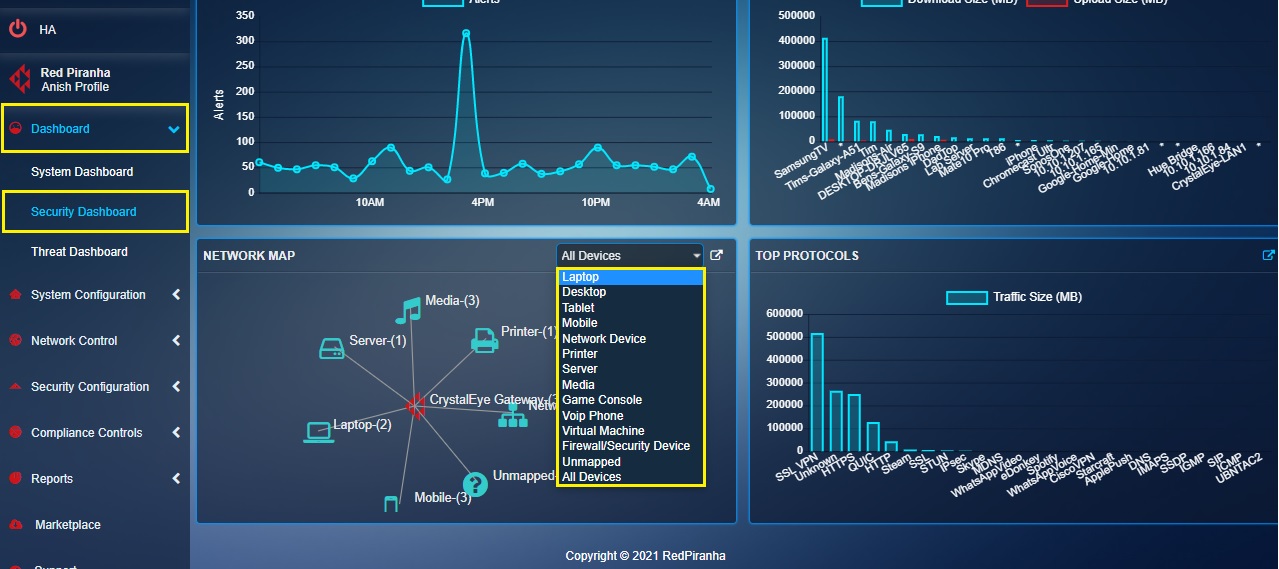Select Tablet from the device list
This screenshot has height=569, width=1279.
(631, 308)
